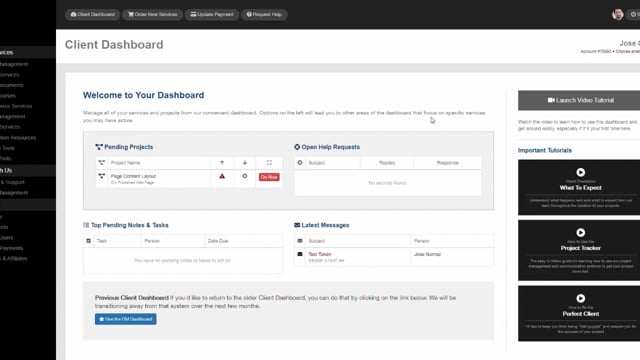Viewport: 640px width, 360px height.
Task: Click the Open Help Requests heading icon
Action: point(297,147)
